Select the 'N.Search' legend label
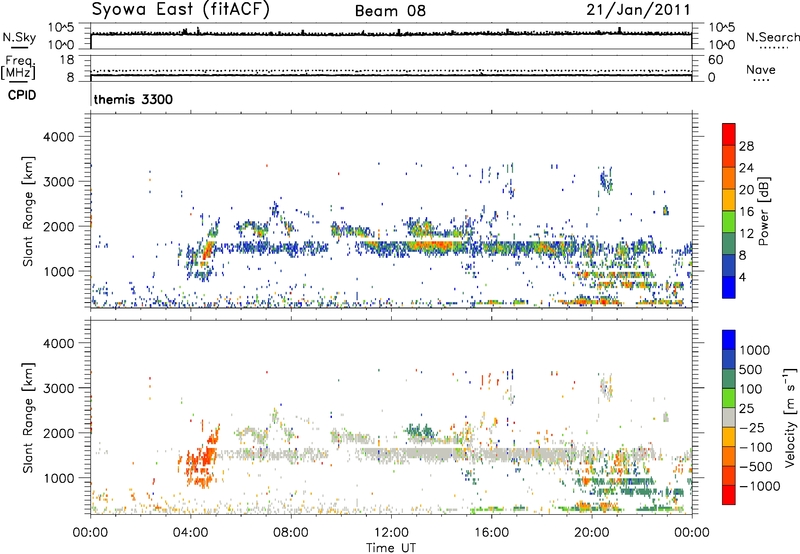This screenshot has height=554, width=800. 772,37
